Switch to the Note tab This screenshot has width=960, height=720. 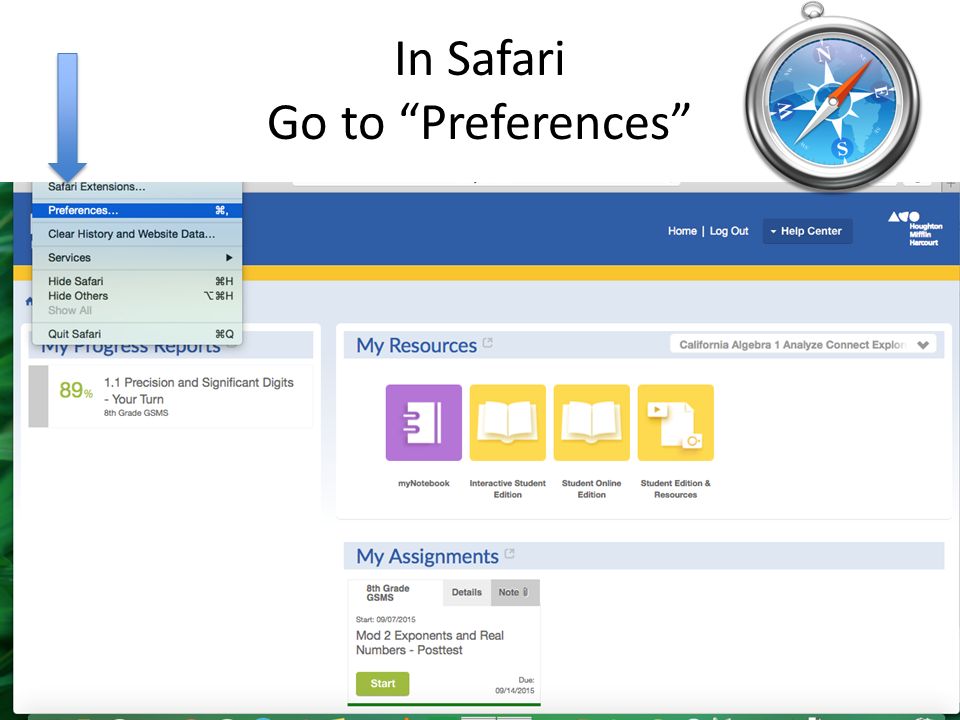514,592
